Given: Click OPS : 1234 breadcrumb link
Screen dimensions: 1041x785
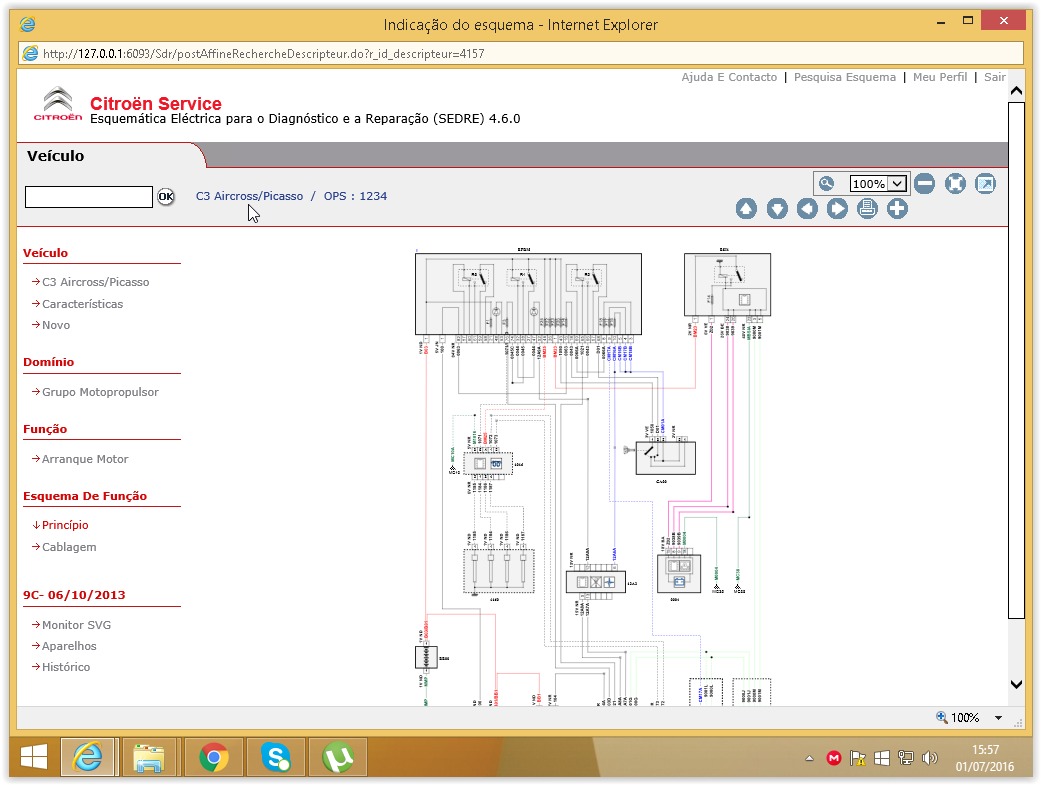Looking at the screenshot, I should (x=355, y=196).
